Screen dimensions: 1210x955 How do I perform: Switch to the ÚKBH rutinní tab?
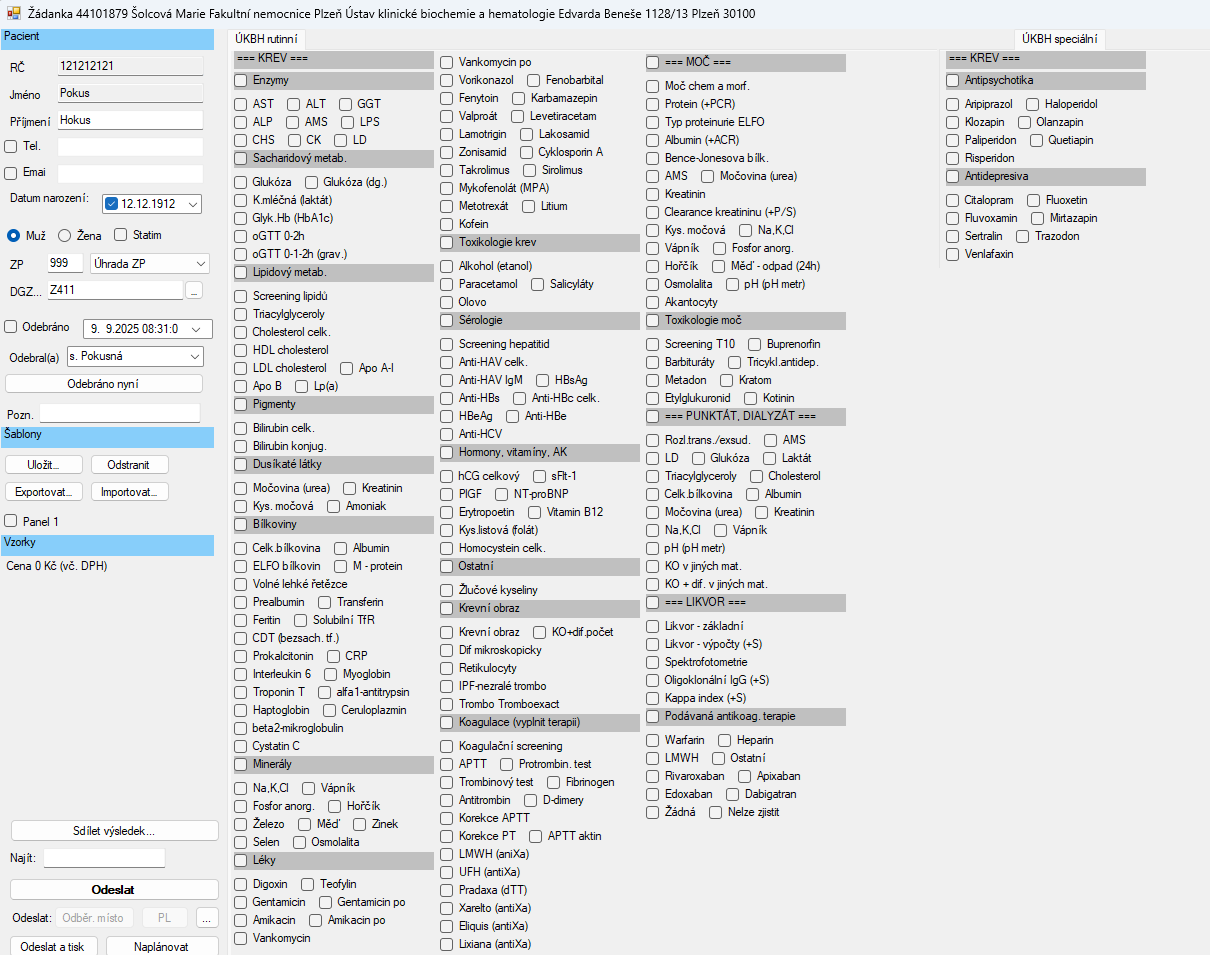point(267,39)
